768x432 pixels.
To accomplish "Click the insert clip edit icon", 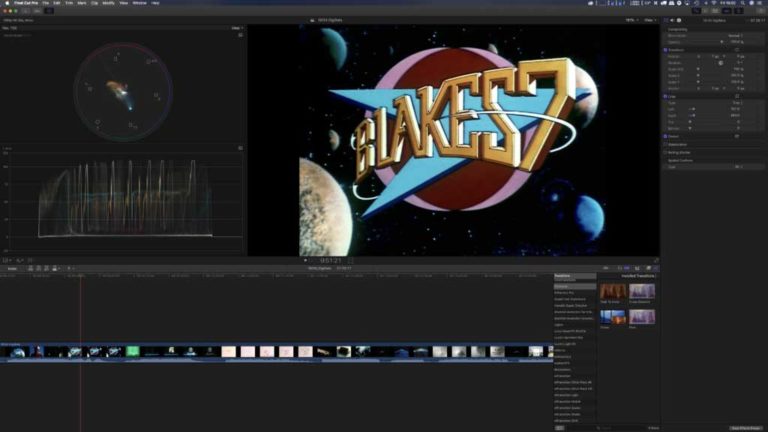I will coord(39,268).
